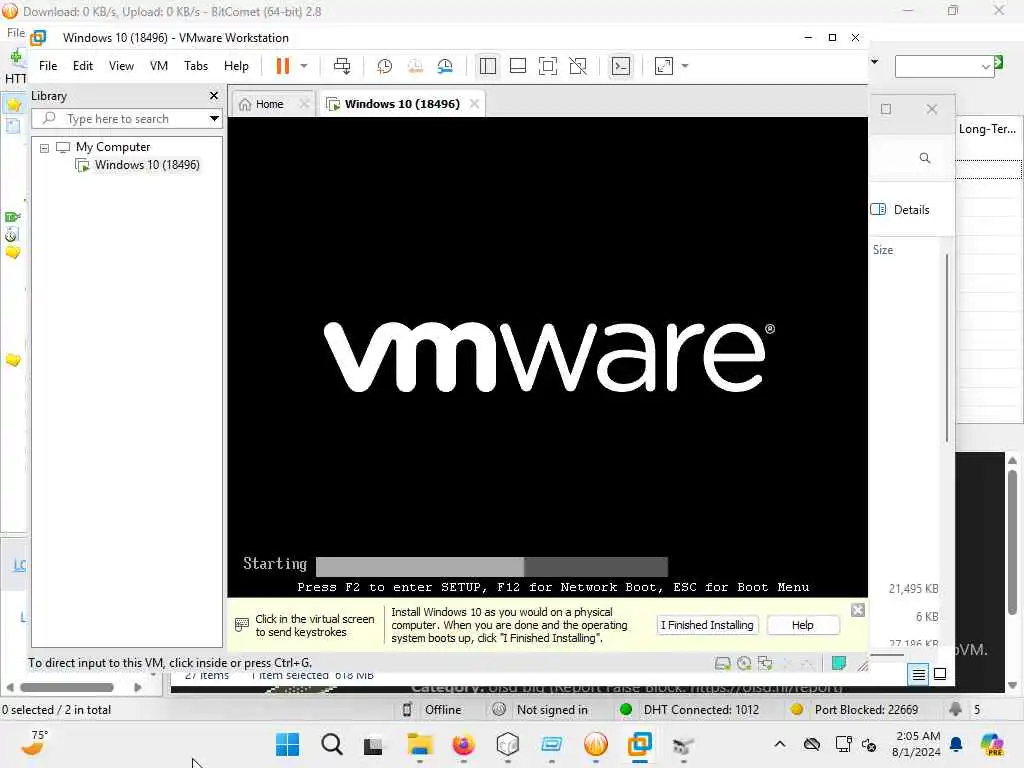Click VMware Workstation taskbar icon
This screenshot has width=1024, height=768.
pos(639,744)
